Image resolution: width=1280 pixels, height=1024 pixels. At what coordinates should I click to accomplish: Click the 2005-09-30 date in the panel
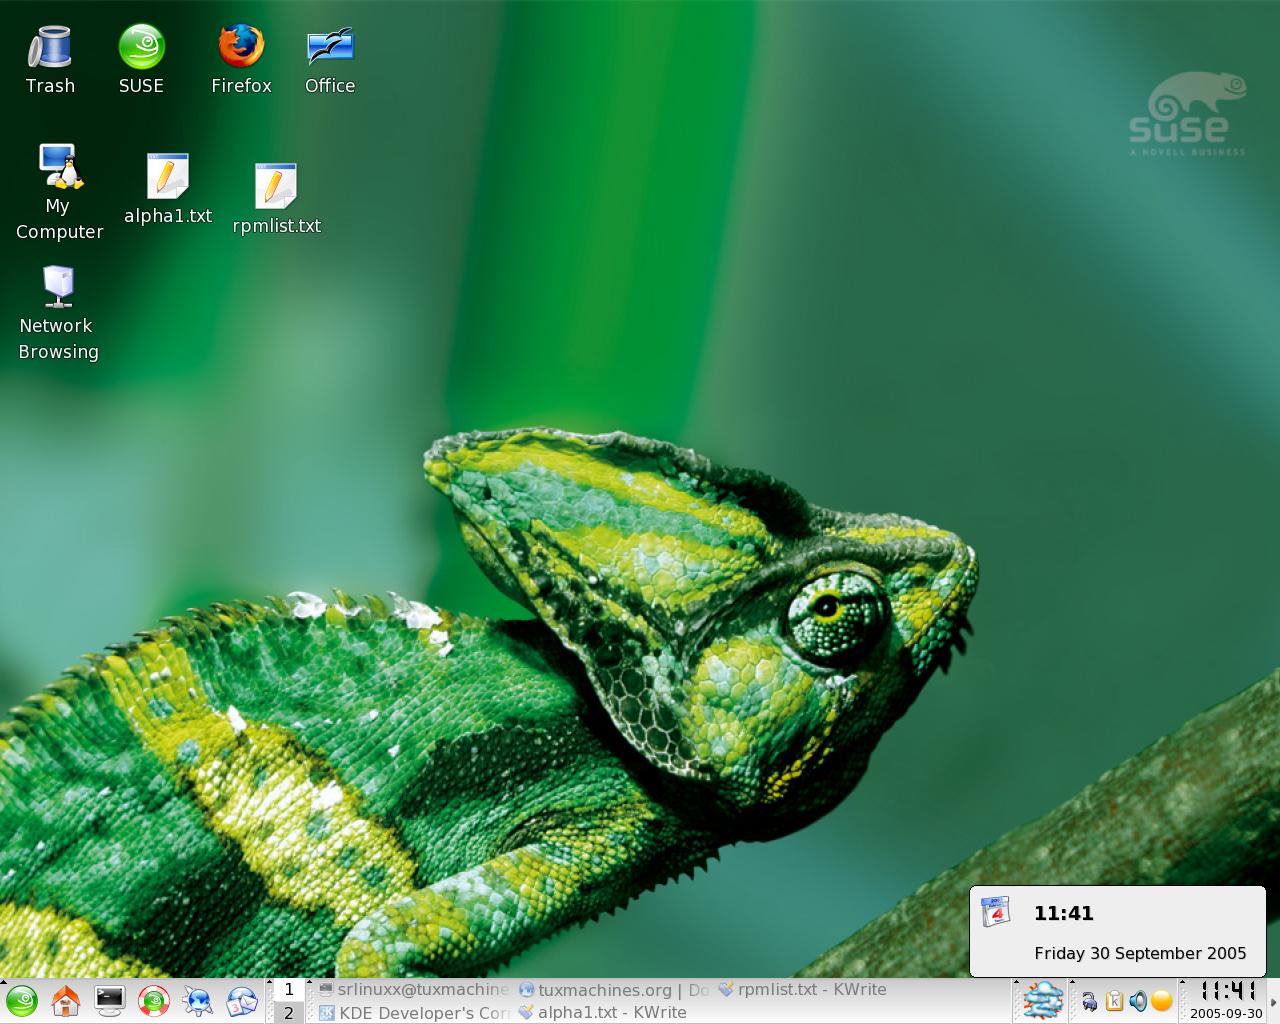coord(1227,1014)
